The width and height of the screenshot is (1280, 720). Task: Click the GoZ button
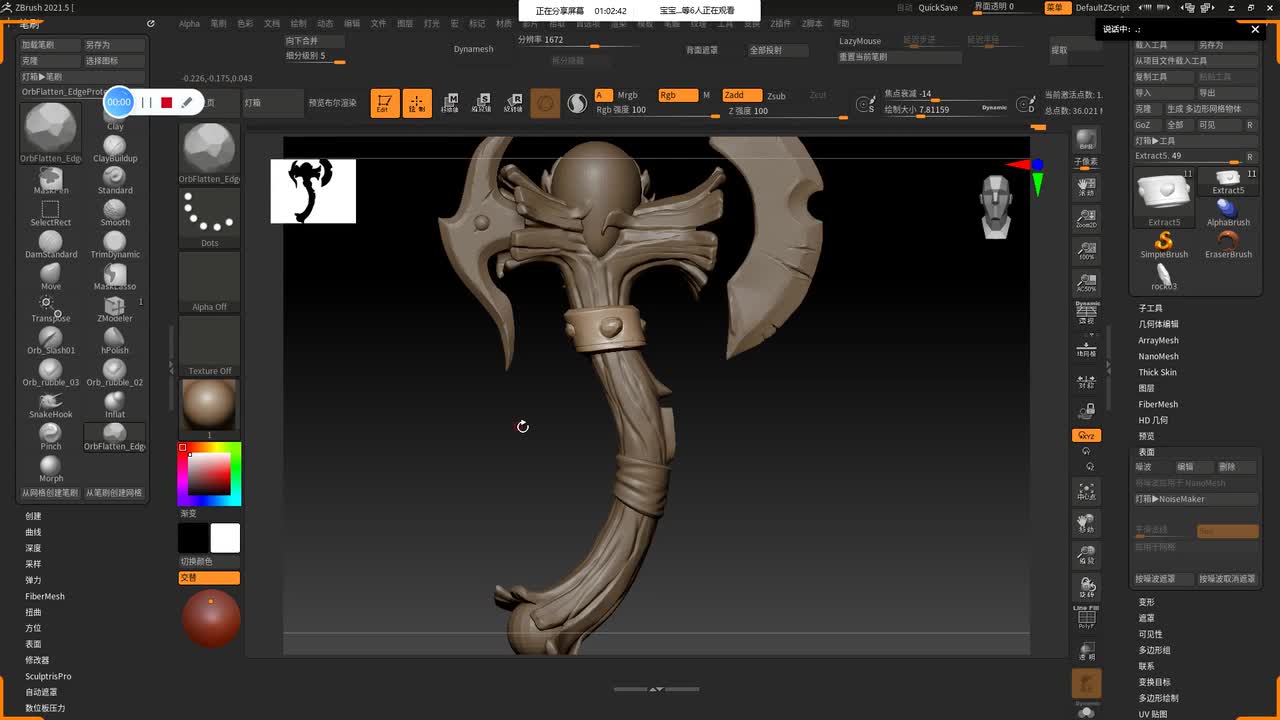(1147, 125)
